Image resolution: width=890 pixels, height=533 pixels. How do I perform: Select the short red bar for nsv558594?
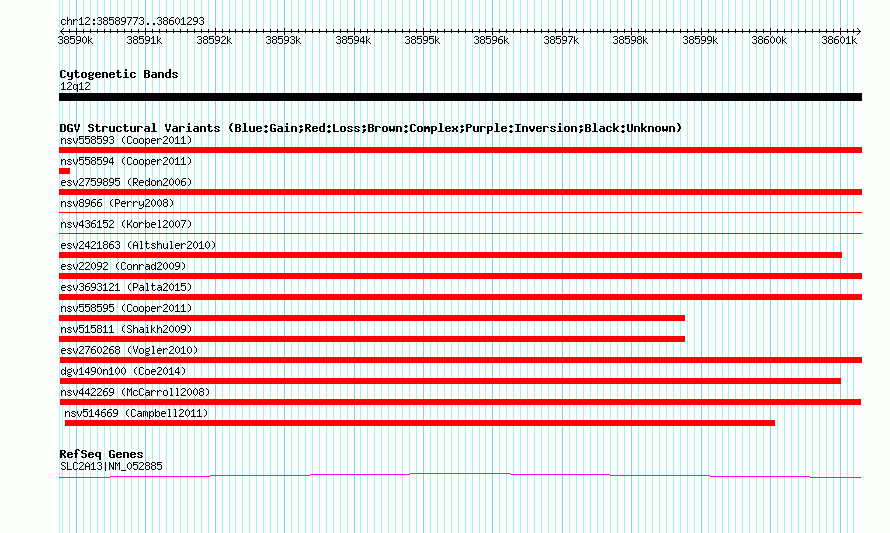(x=64, y=171)
